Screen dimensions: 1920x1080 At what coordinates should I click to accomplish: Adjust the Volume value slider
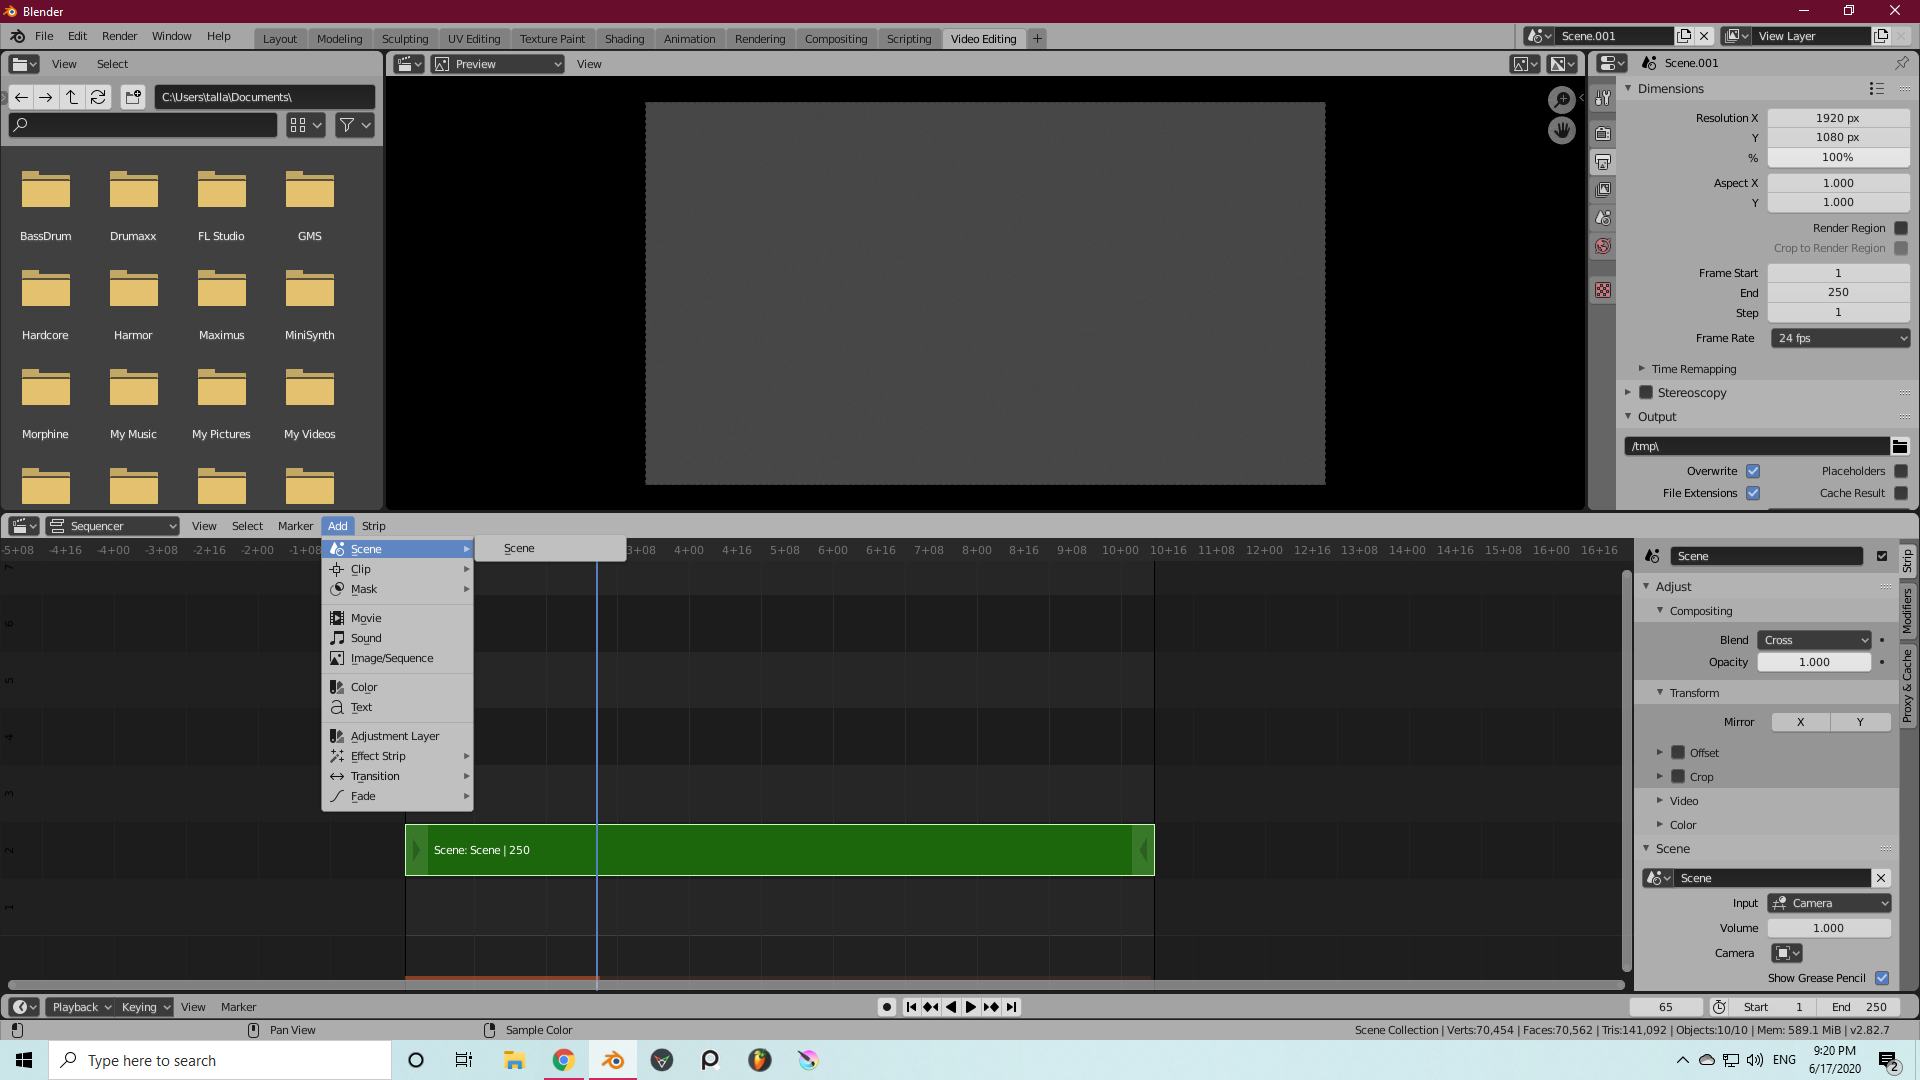(x=1829, y=928)
